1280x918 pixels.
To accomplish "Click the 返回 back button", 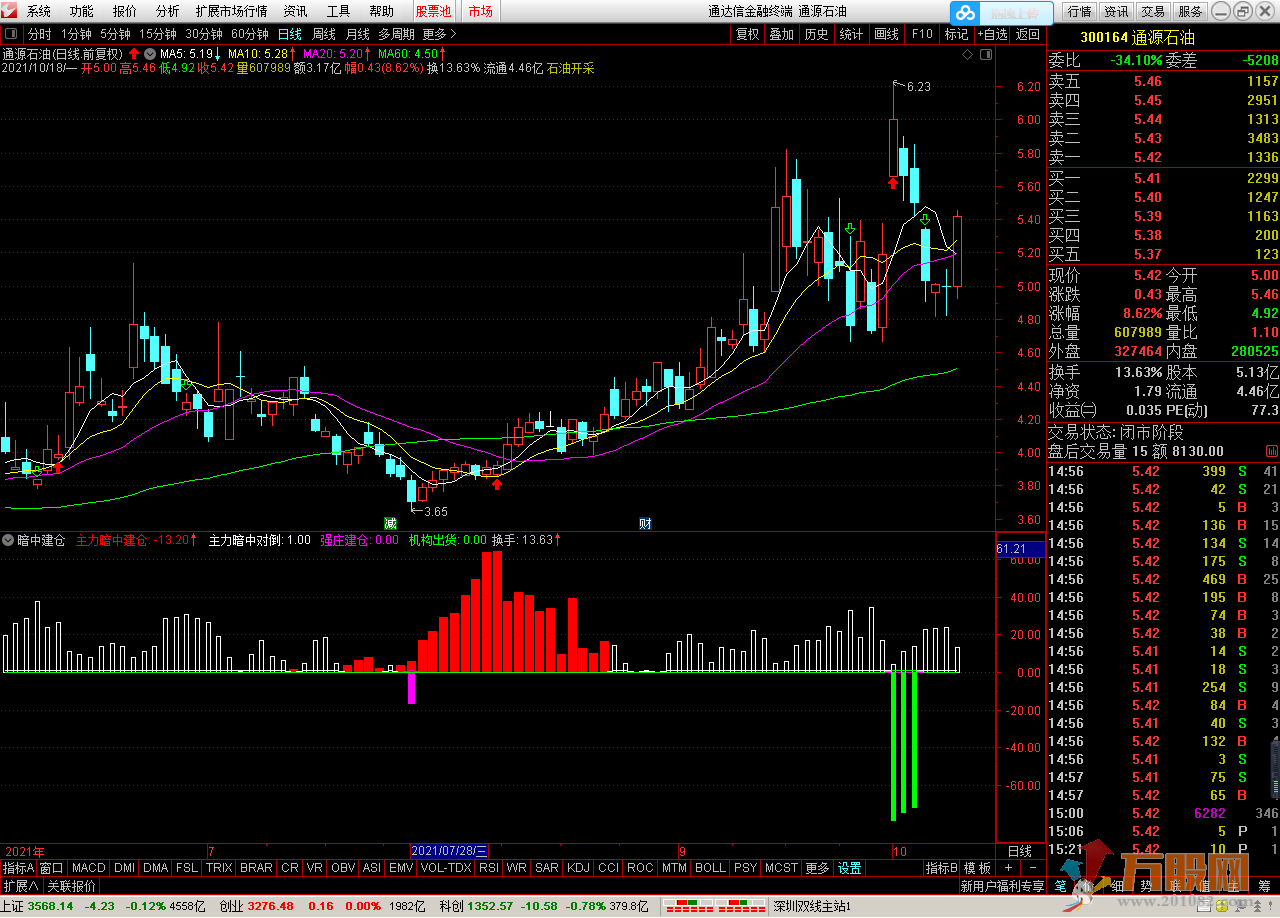I will click(x=1028, y=34).
